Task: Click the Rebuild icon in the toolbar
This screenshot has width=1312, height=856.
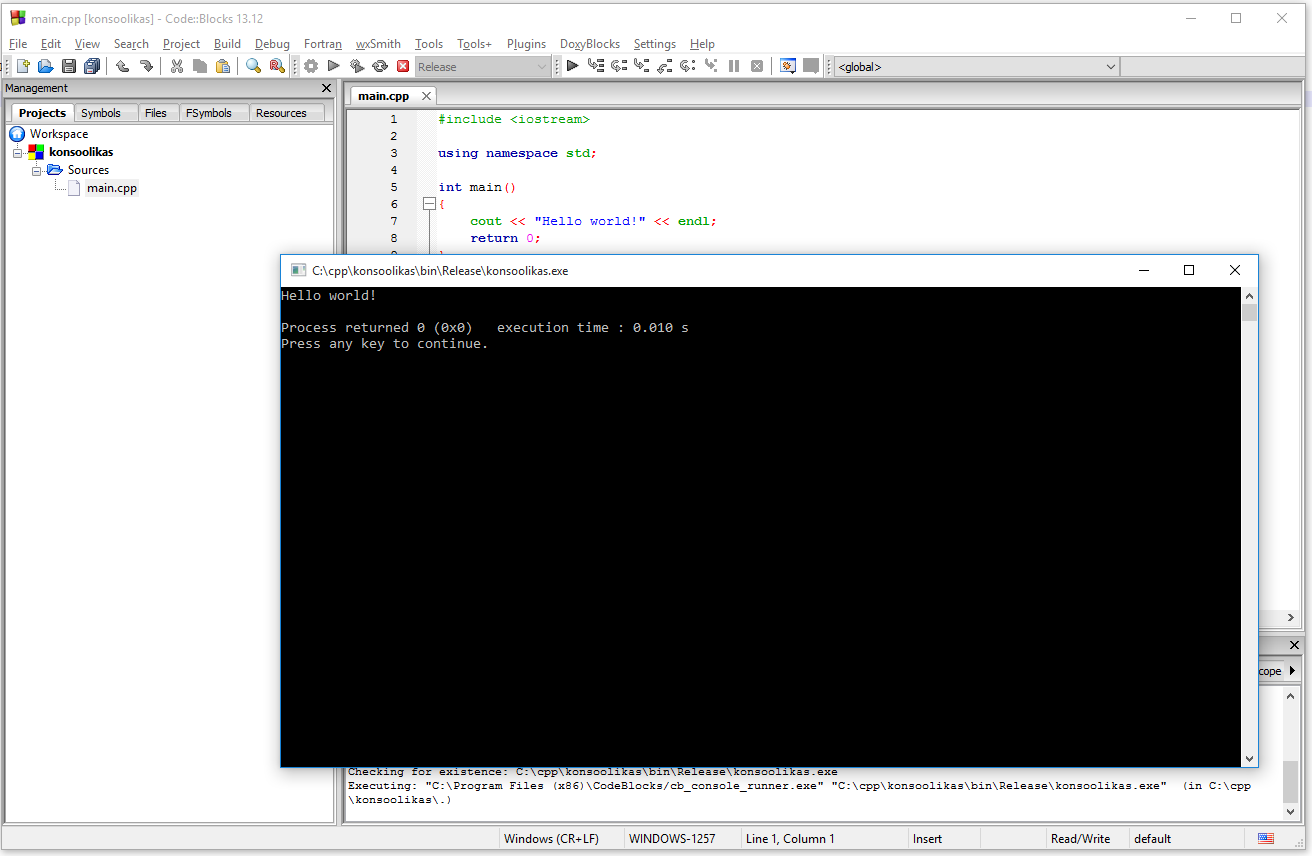Action: 380,66
